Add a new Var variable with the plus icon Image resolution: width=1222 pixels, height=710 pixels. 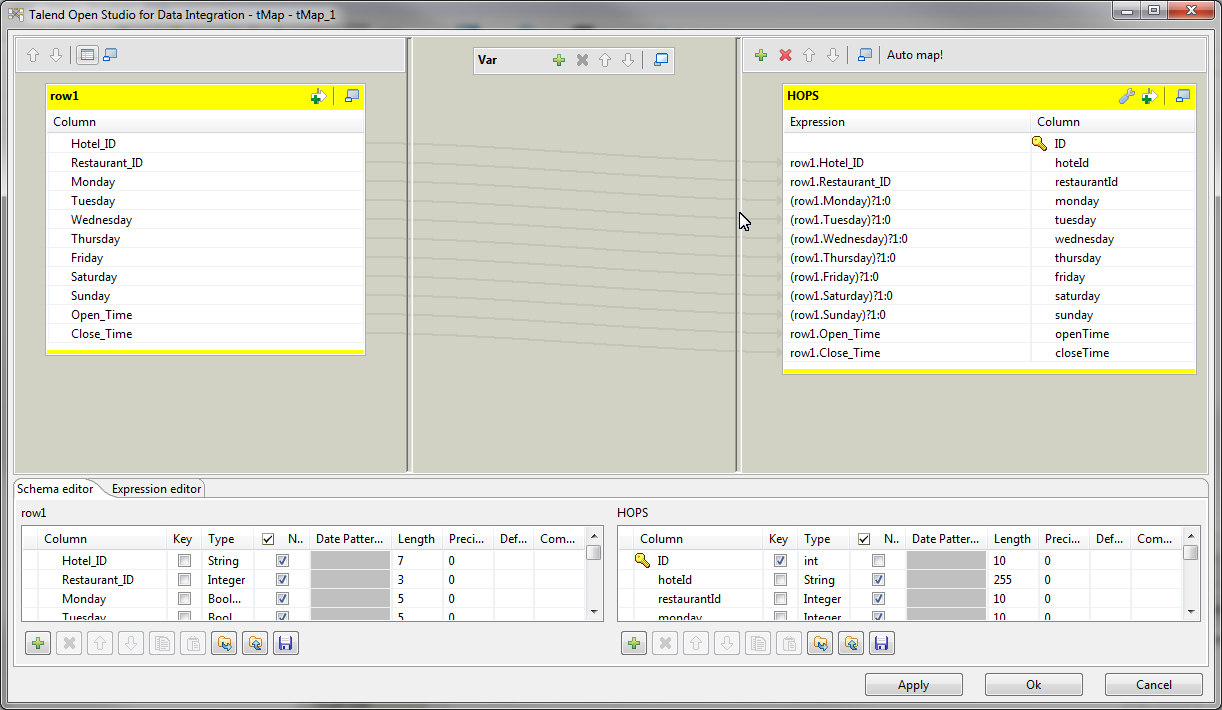pos(559,60)
